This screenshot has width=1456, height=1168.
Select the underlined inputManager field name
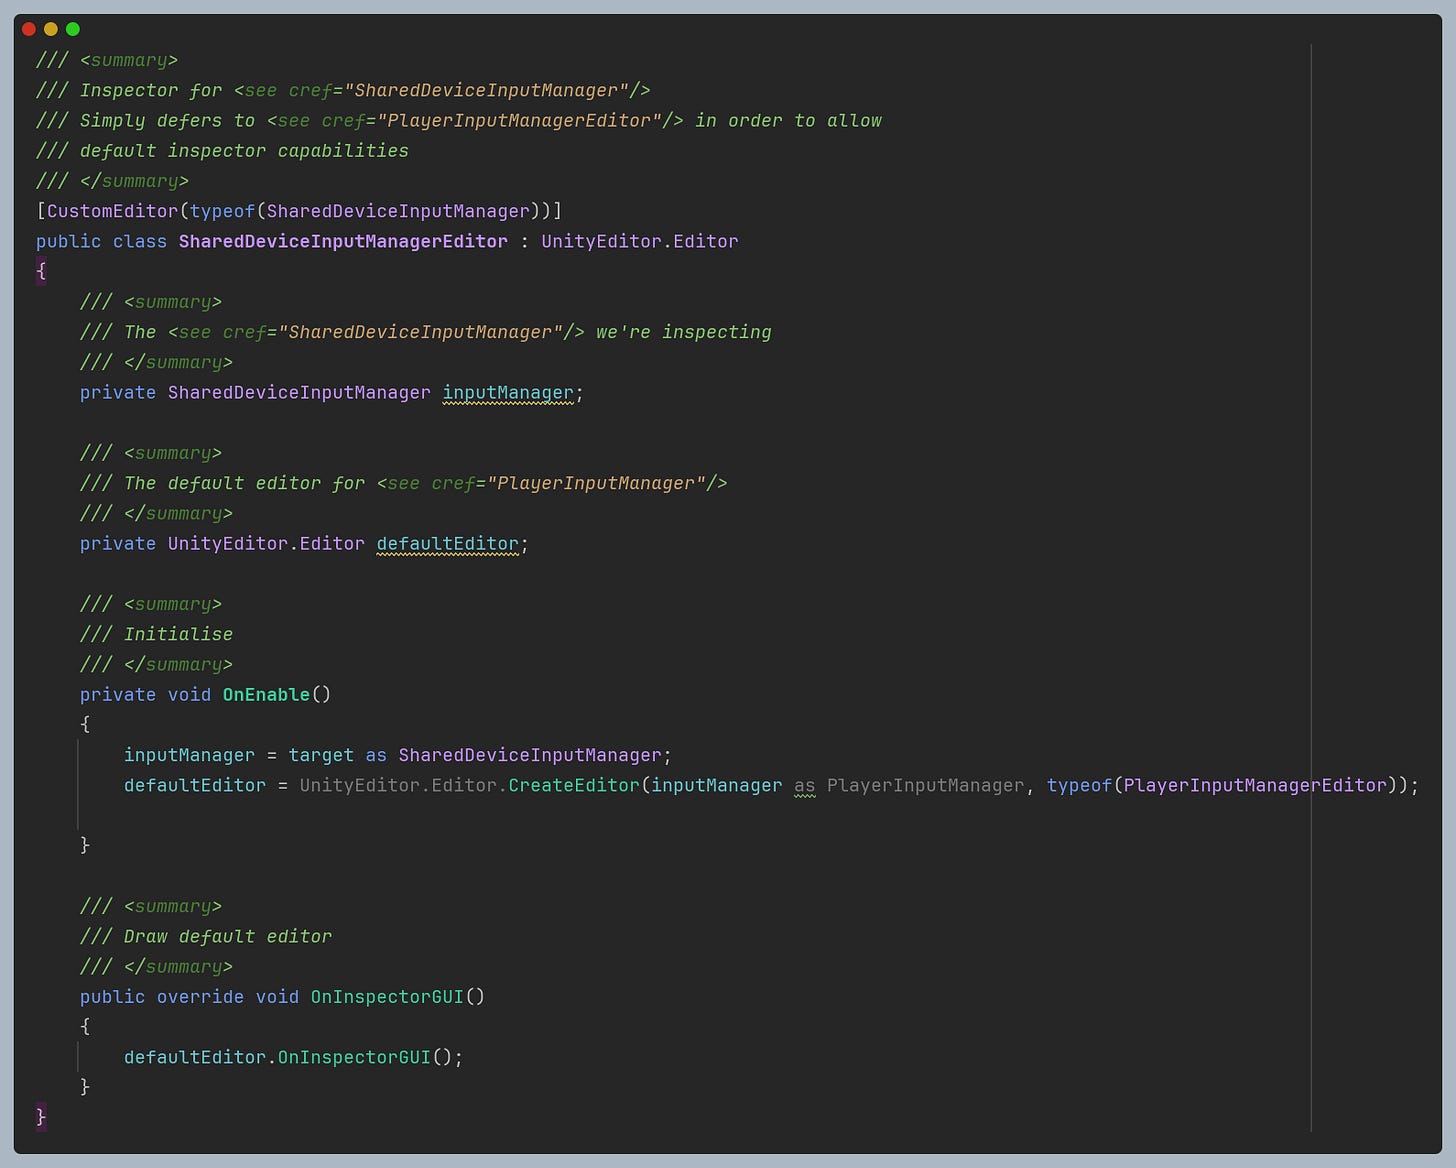(x=508, y=392)
